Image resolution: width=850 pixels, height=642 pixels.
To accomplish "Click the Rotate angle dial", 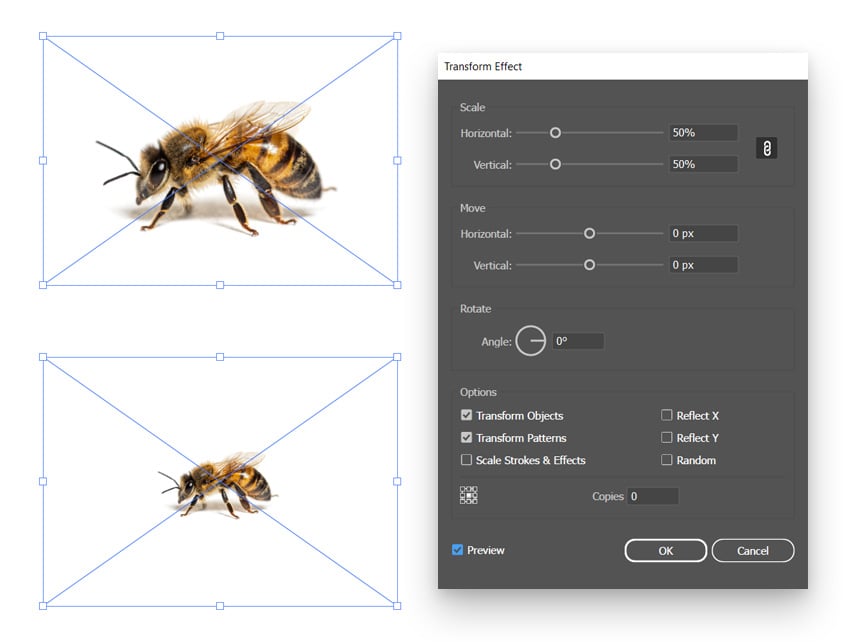I will pos(531,341).
